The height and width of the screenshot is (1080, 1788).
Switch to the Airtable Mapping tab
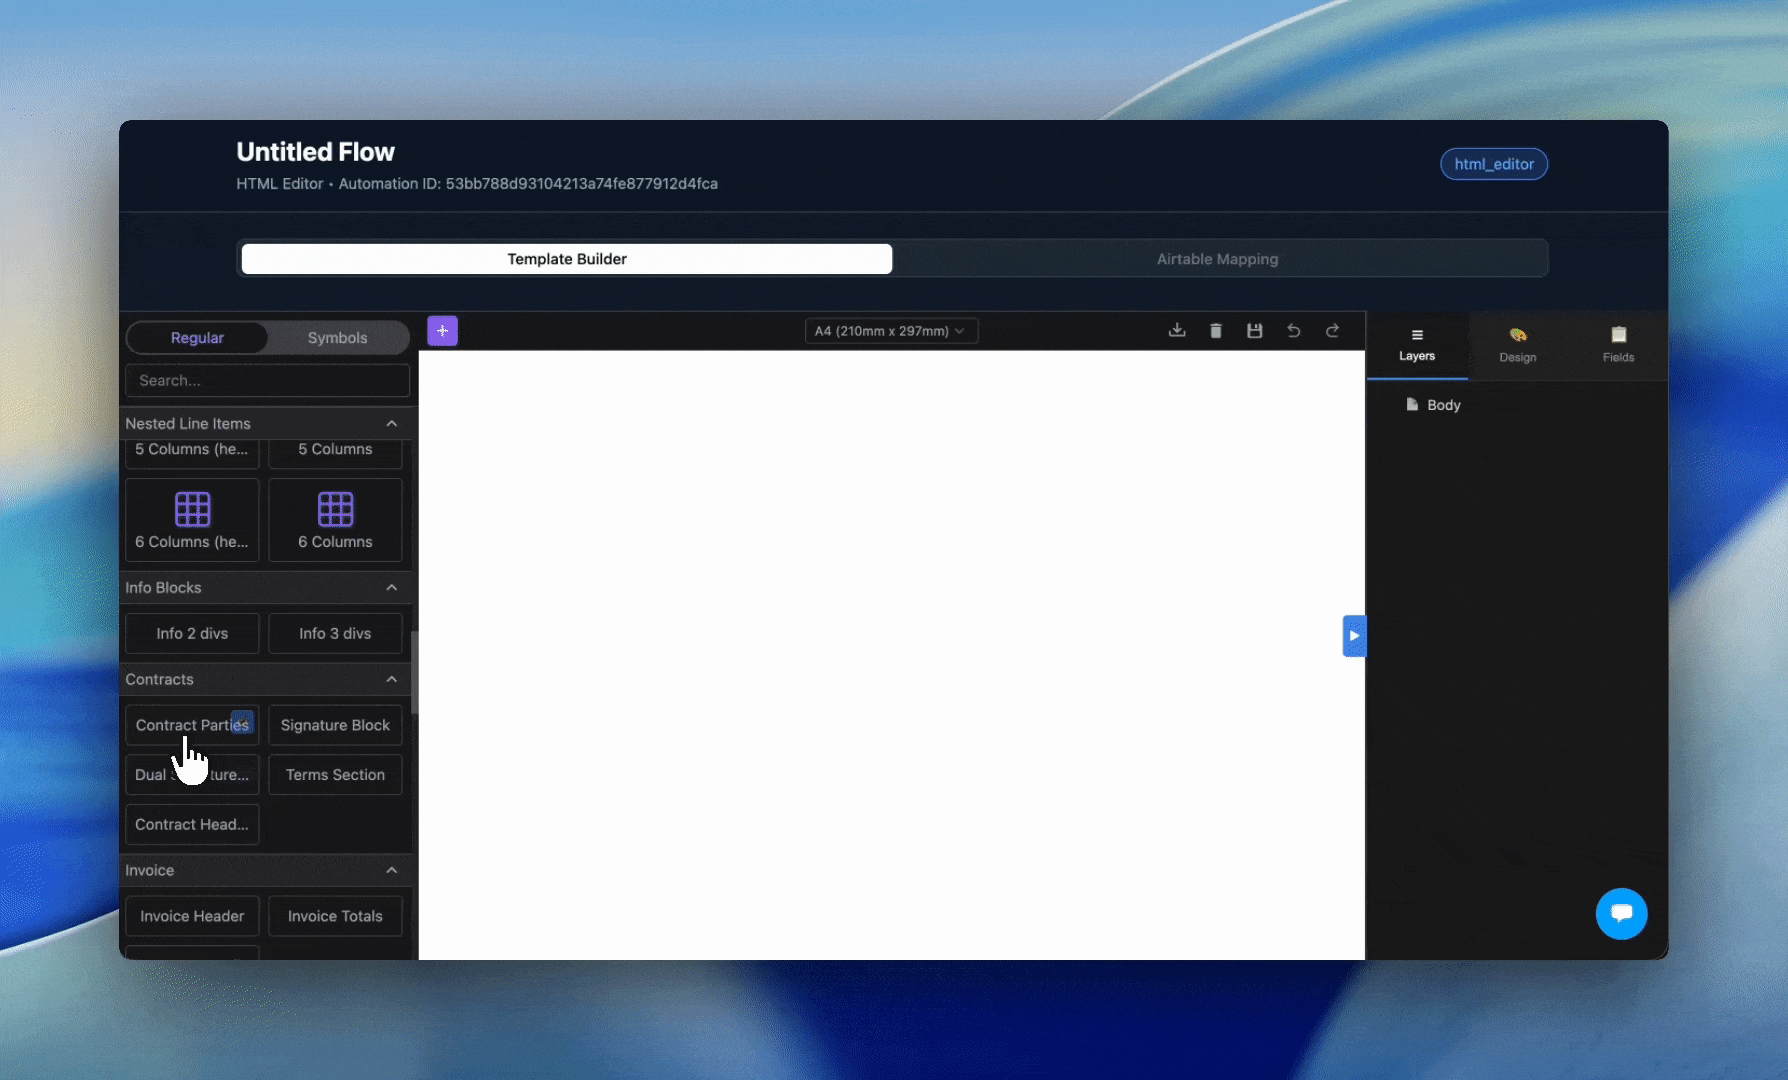[1217, 259]
